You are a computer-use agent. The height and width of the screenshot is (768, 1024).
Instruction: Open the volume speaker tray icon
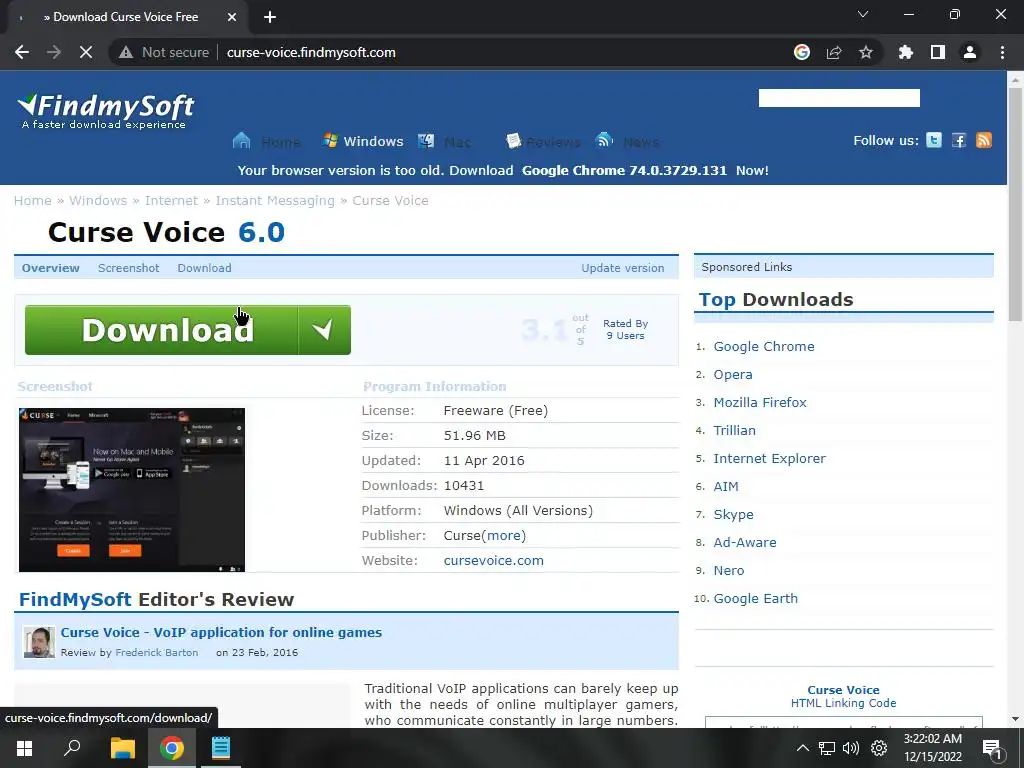click(x=851, y=748)
